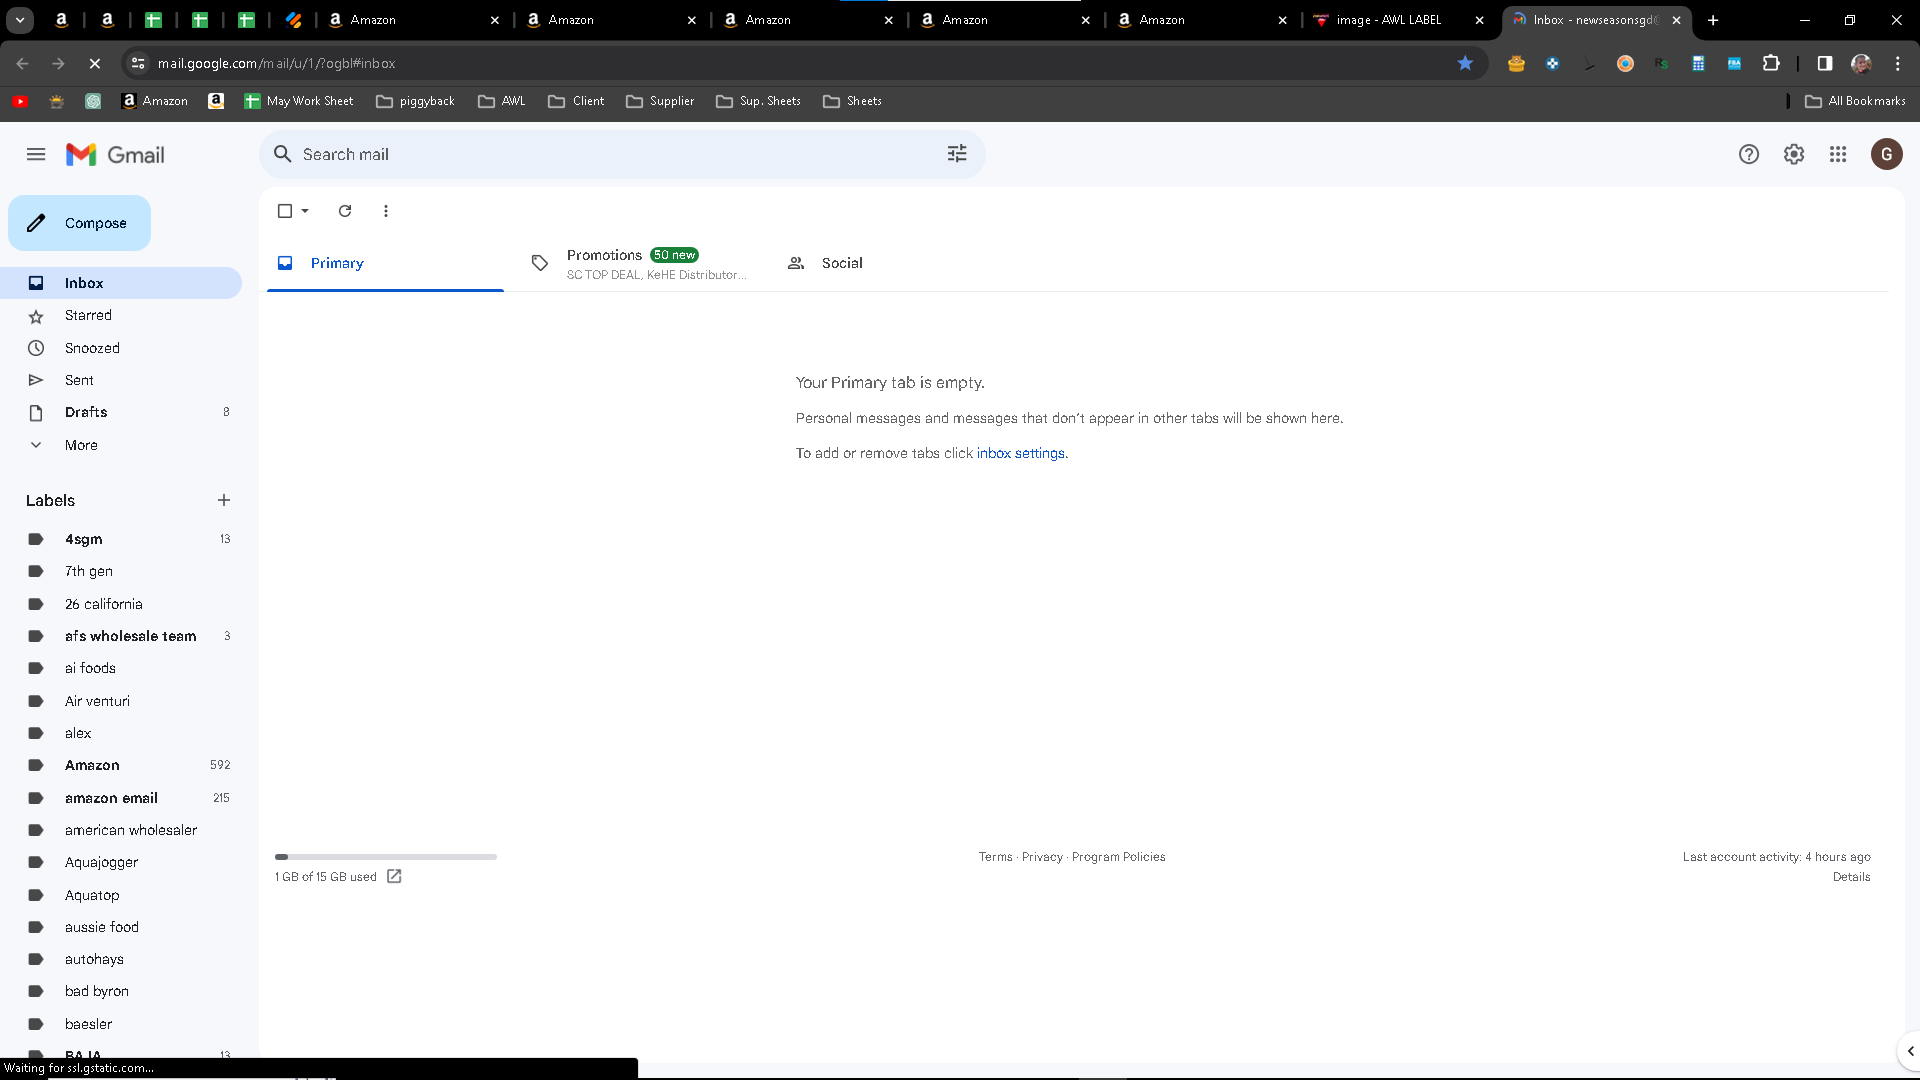Screen dimensions: 1920x1080
Task: Tick the select all checkbox
Action: [x=285, y=211]
